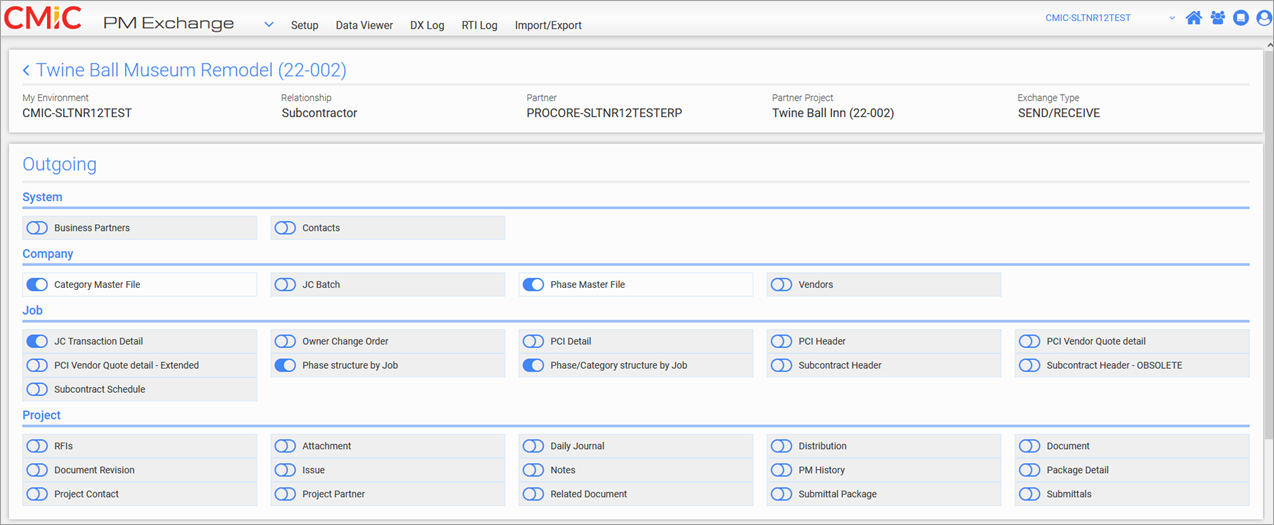Open the DX Log menu
1274x525 pixels.
427,25
